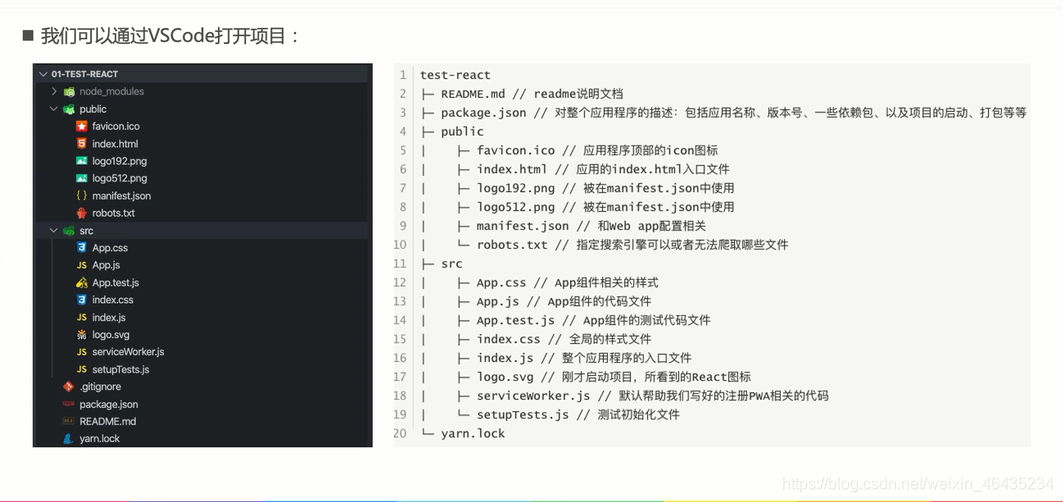The width and height of the screenshot is (1063, 502).
Task: Open index.html in the explorer tree
Action: click(x=115, y=144)
